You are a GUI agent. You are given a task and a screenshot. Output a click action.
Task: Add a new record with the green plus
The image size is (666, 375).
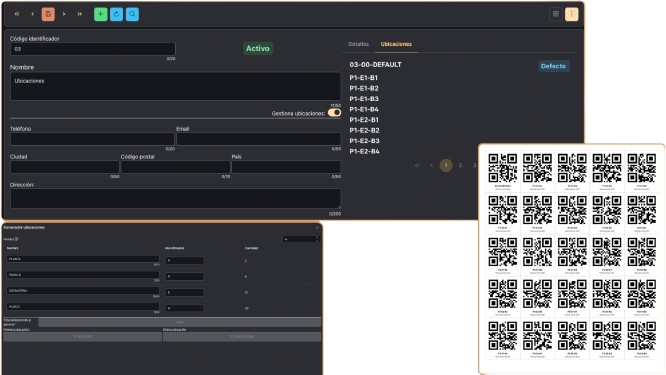coord(101,14)
